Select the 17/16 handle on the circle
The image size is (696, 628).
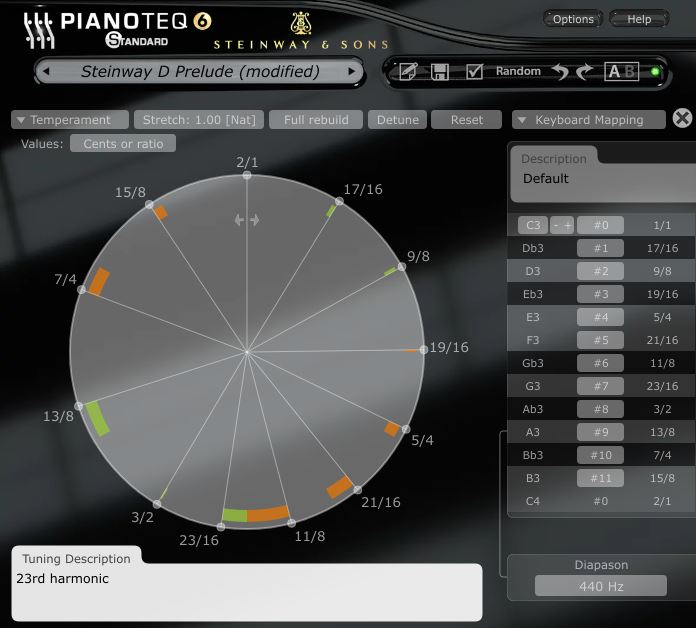point(339,202)
